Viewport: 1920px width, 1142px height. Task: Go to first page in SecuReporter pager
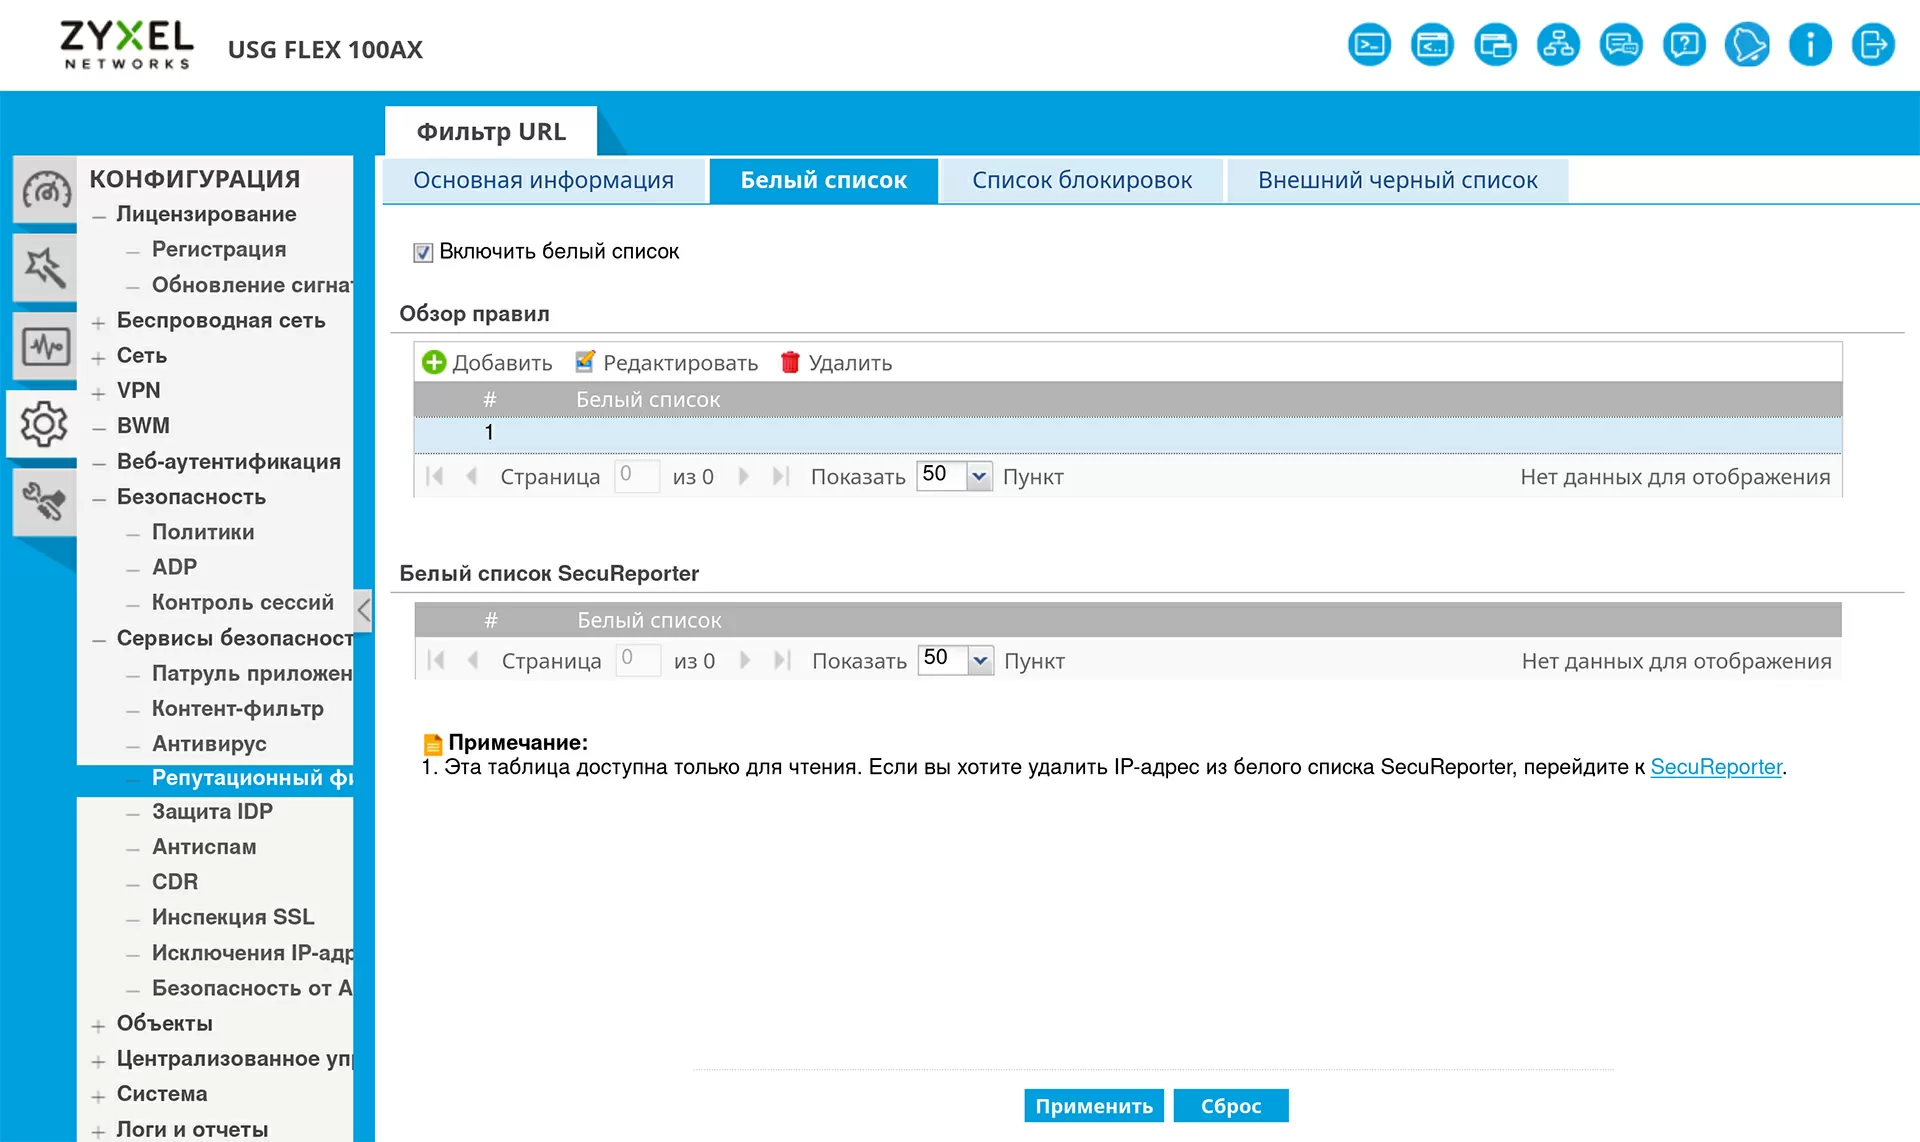point(436,660)
